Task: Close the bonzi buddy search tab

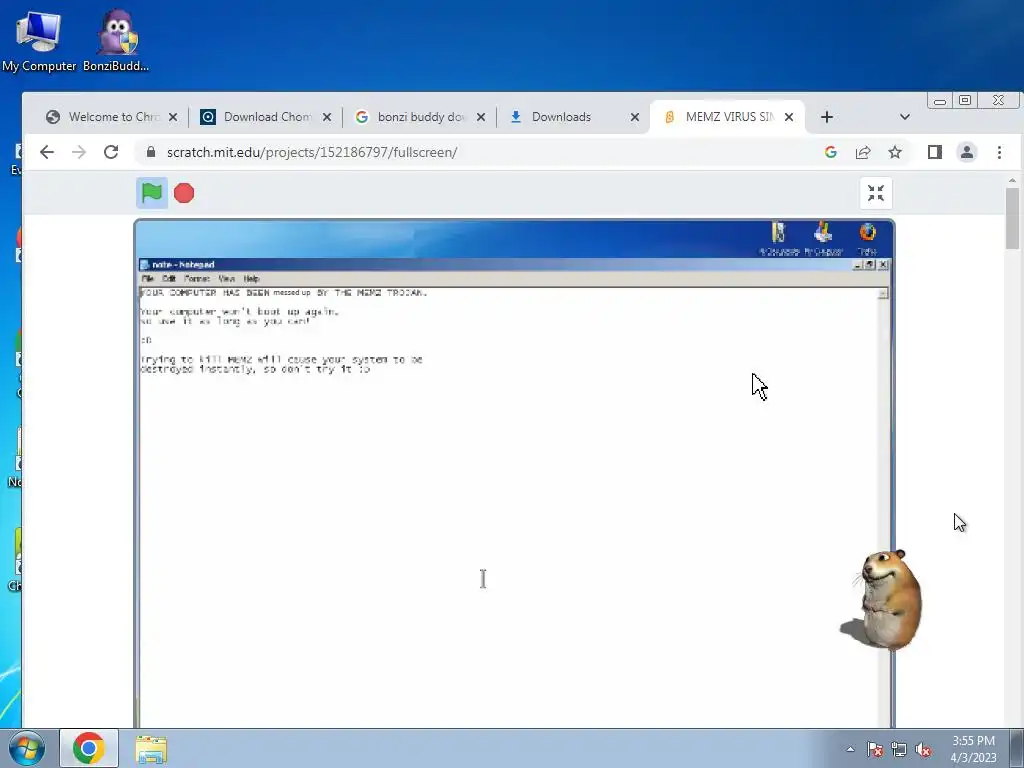Action: 481,117
